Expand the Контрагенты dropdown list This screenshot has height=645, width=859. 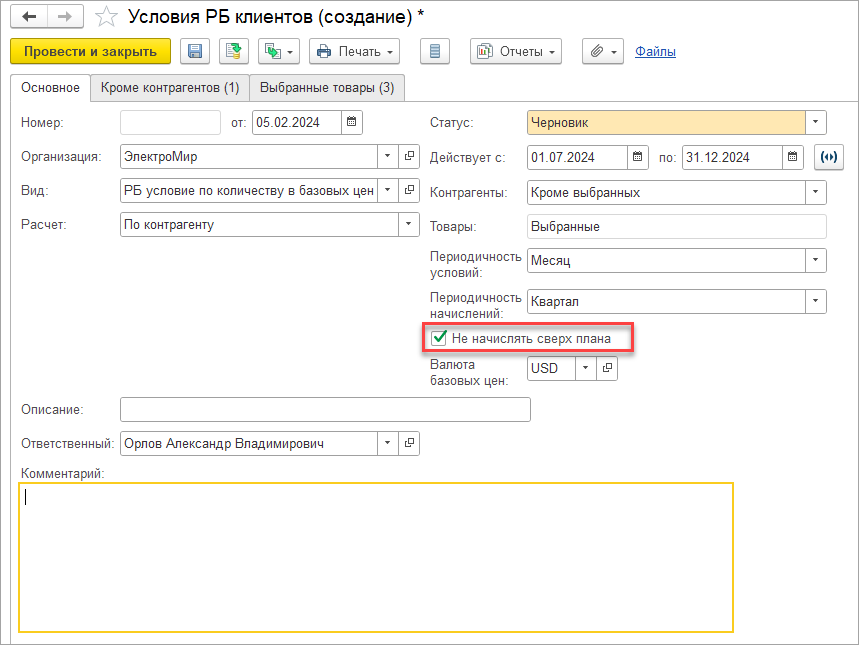point(816,192)
